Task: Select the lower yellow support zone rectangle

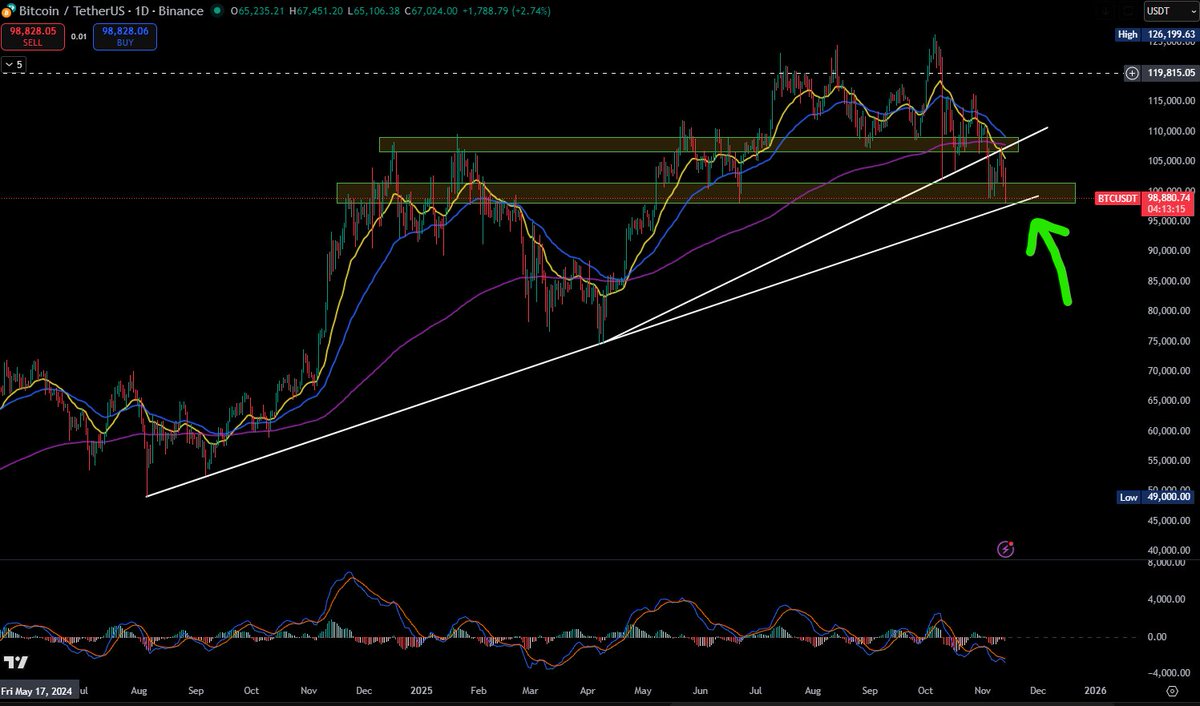Action: (x=706, y=193)
